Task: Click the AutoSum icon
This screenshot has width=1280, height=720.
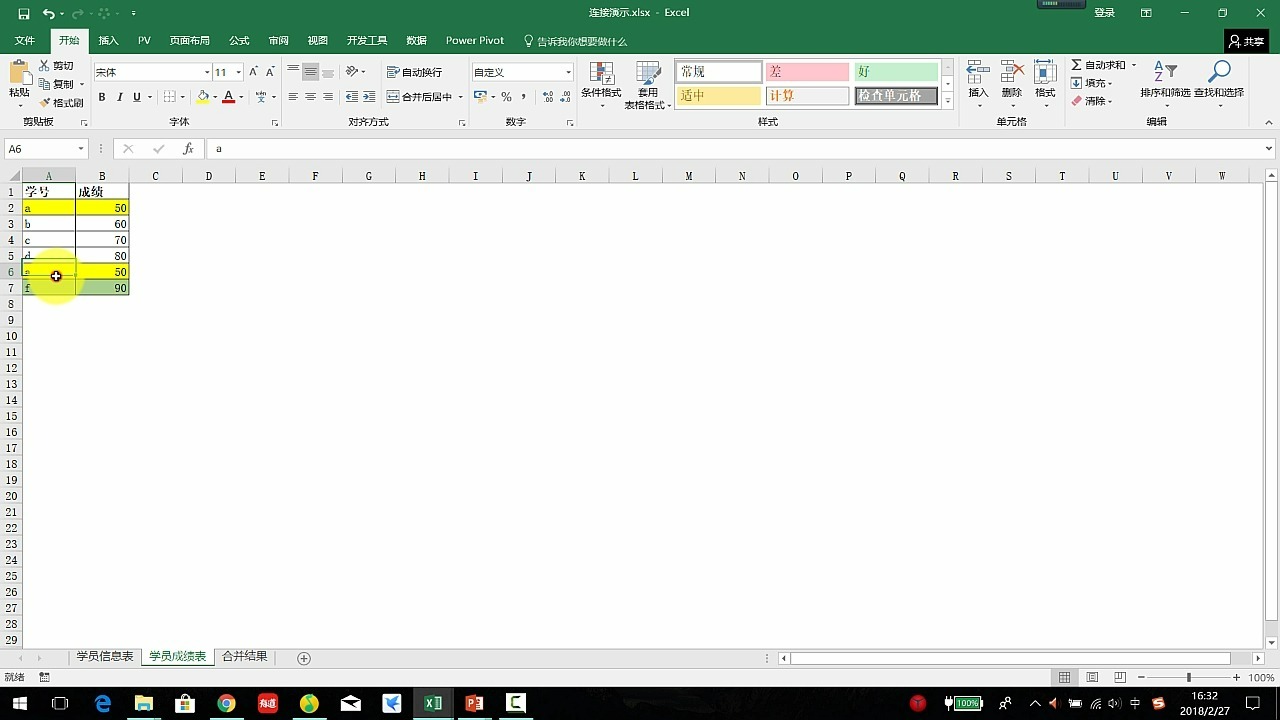Action: click(x=1079, y=64)
